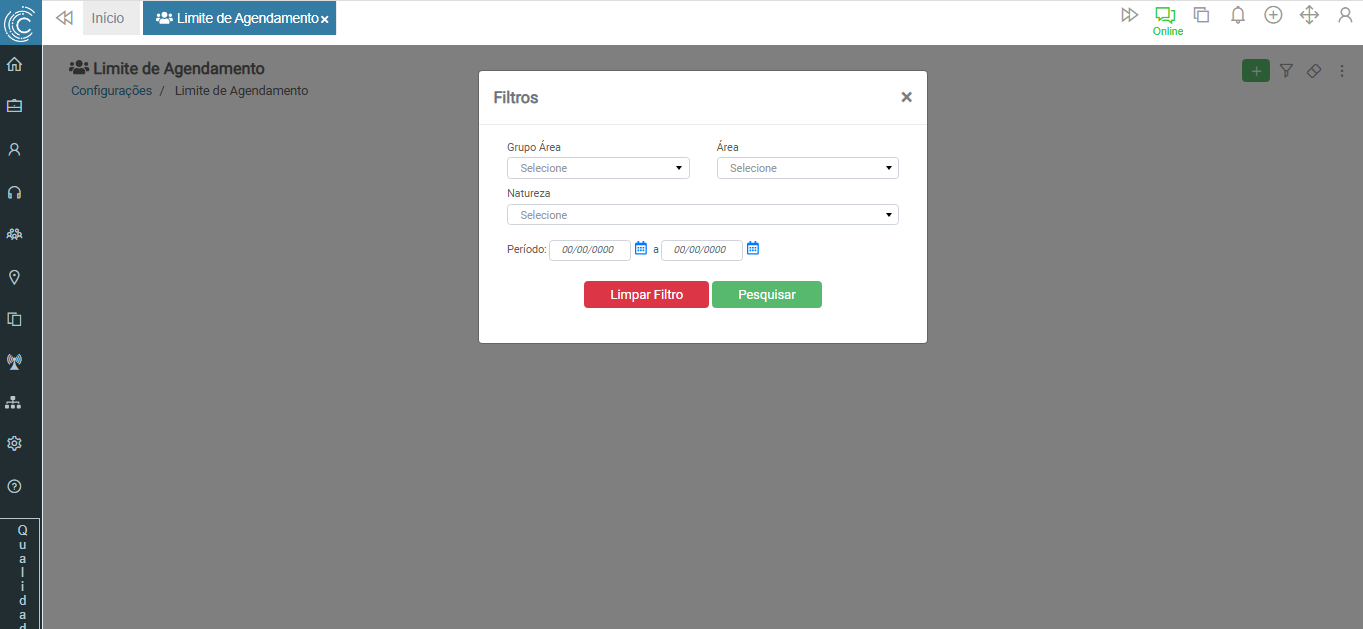Close the Filtros dialog
Image resolution: width=1363 pixels, height=629 pixels.
(906, 97)
